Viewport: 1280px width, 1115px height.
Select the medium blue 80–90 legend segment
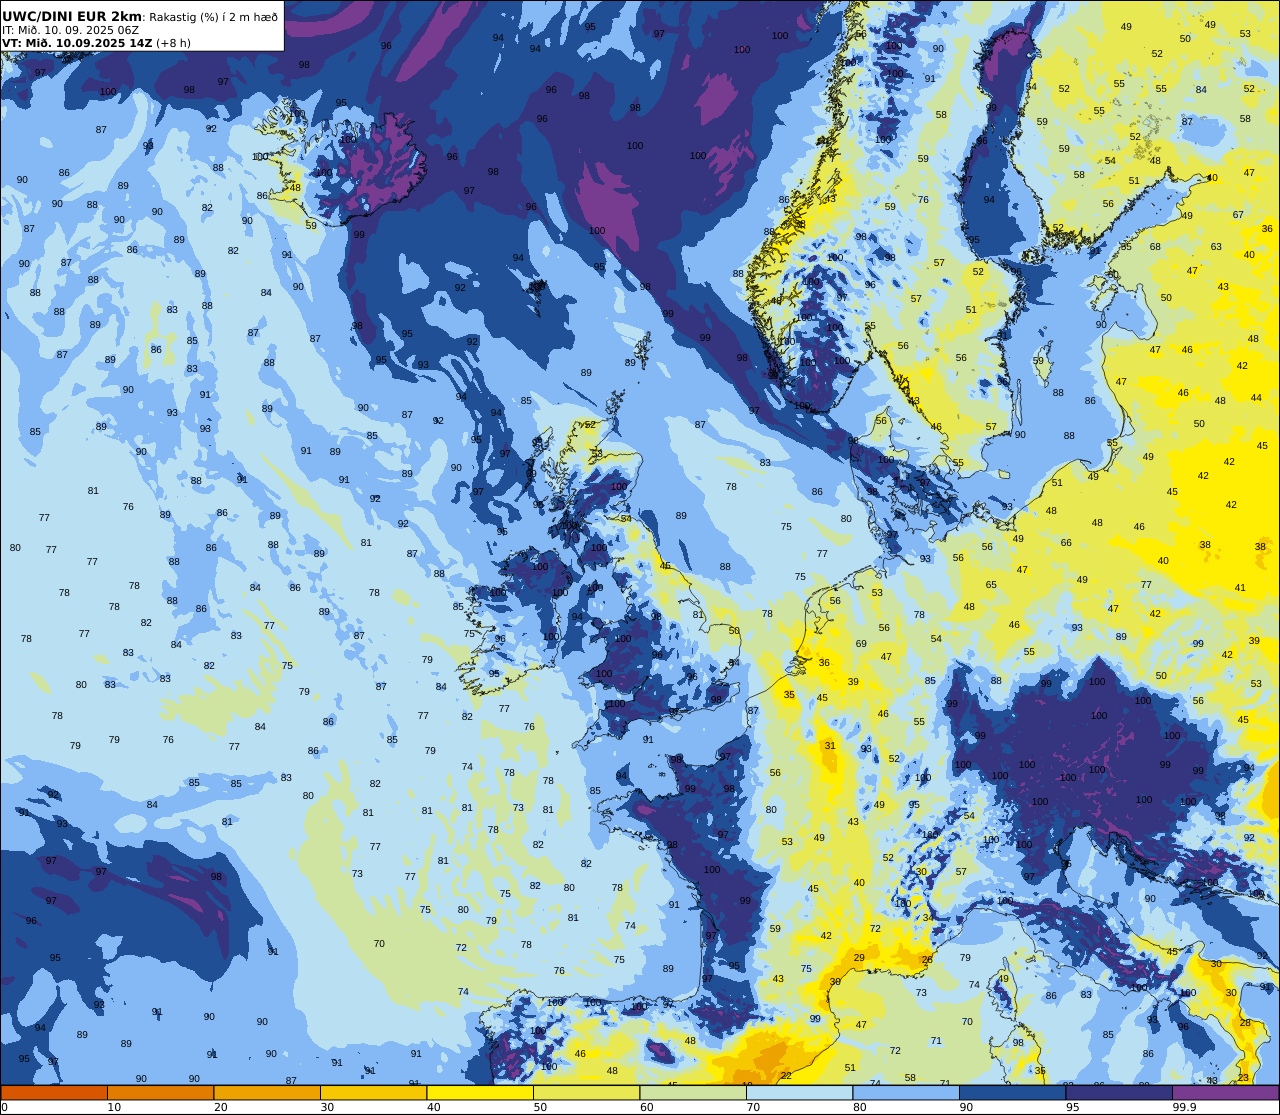(x=906, y=1093)
